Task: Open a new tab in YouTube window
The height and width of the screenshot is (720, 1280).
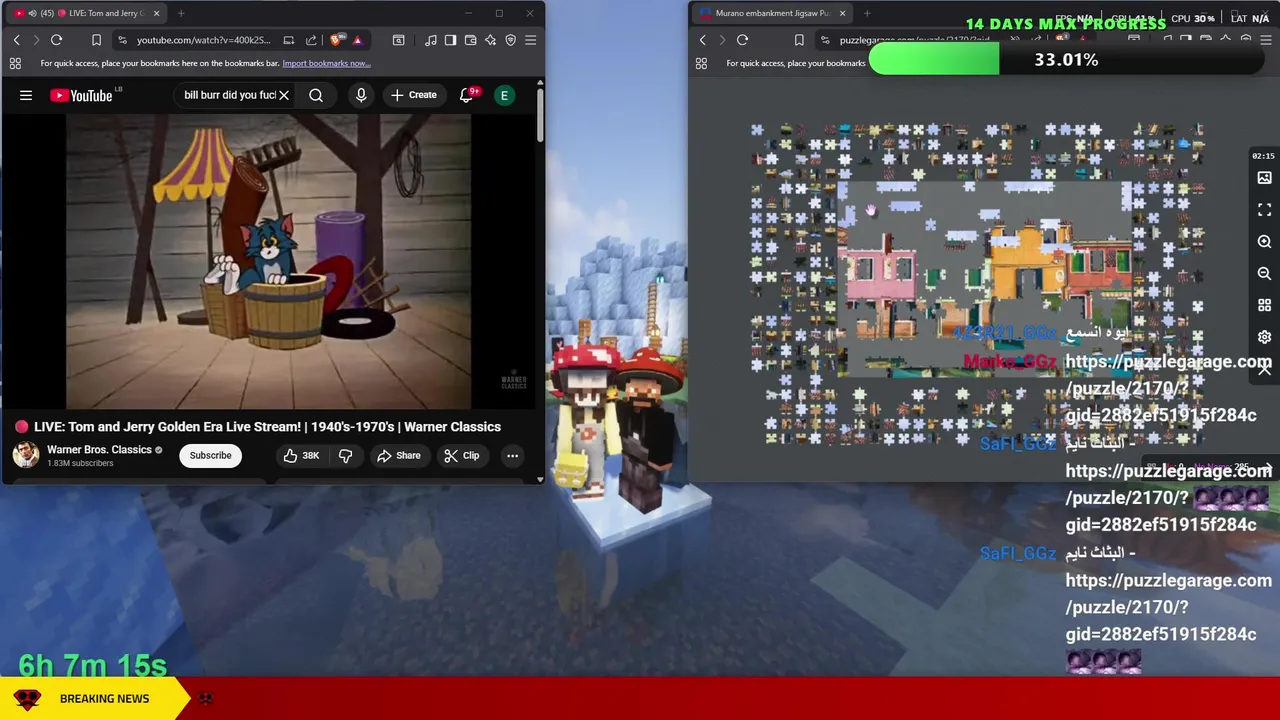Action: [181, 13]
